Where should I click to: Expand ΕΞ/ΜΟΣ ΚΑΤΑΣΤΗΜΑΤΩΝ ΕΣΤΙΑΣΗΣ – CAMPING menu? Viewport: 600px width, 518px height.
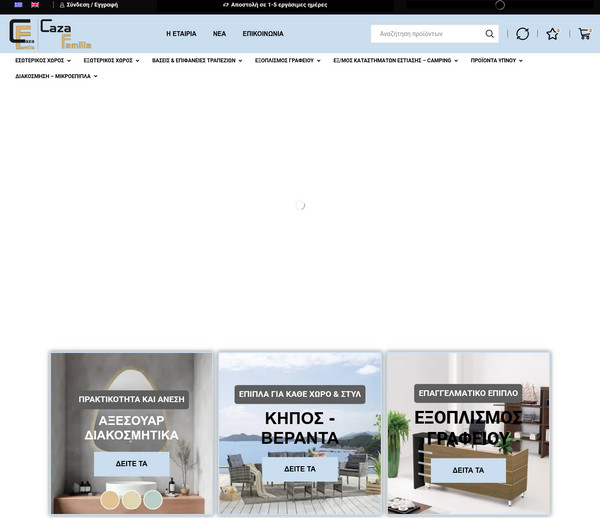(x=395, y=60)
